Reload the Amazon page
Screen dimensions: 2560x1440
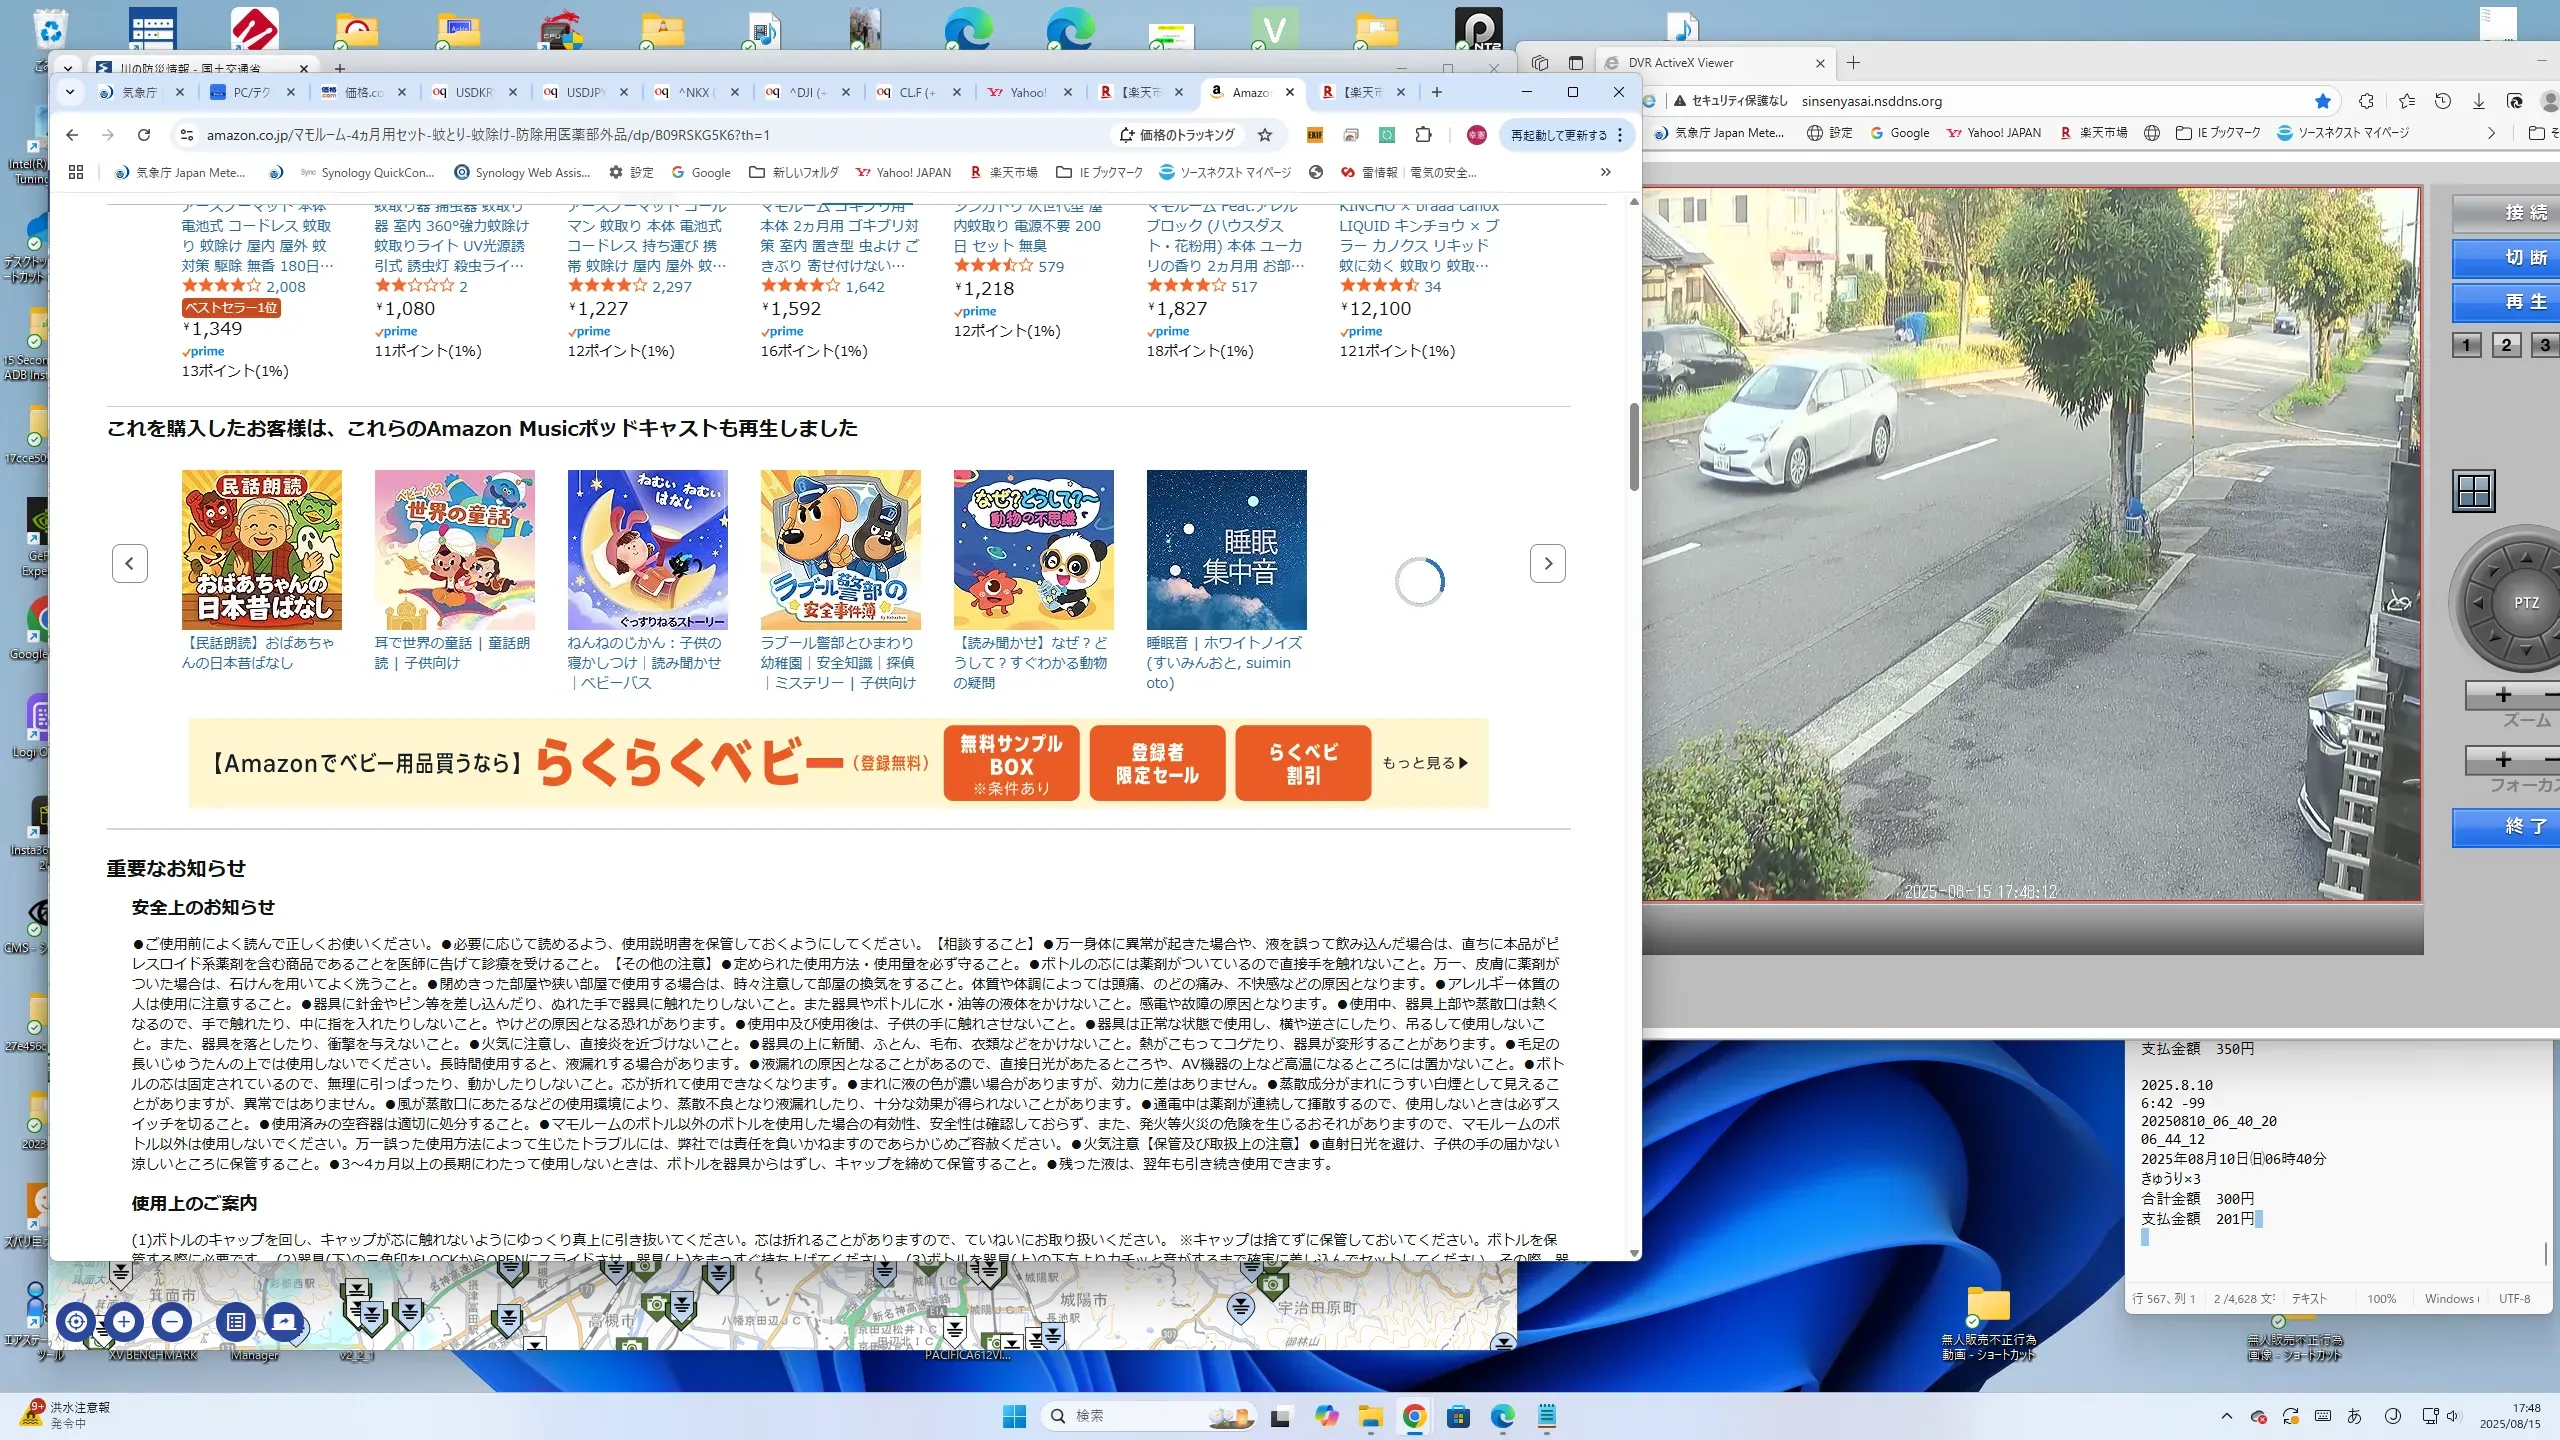144,135
